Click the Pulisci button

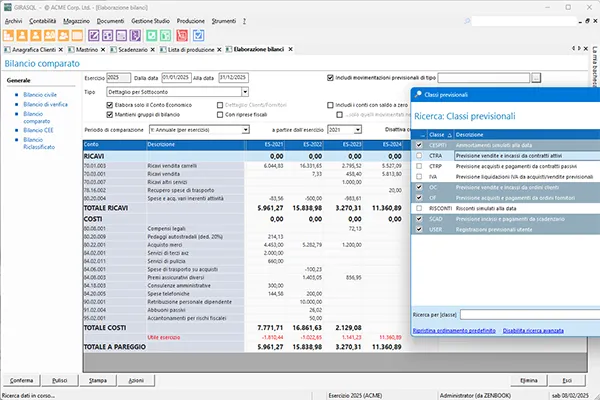(x=60, y=380)
